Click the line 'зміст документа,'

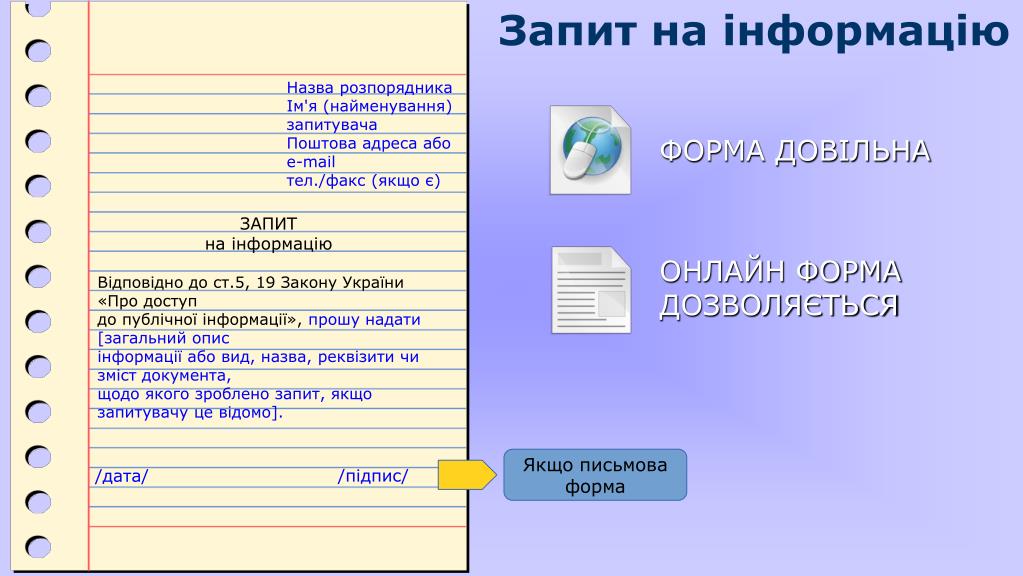pyautogui.click(x=164, y=376)
